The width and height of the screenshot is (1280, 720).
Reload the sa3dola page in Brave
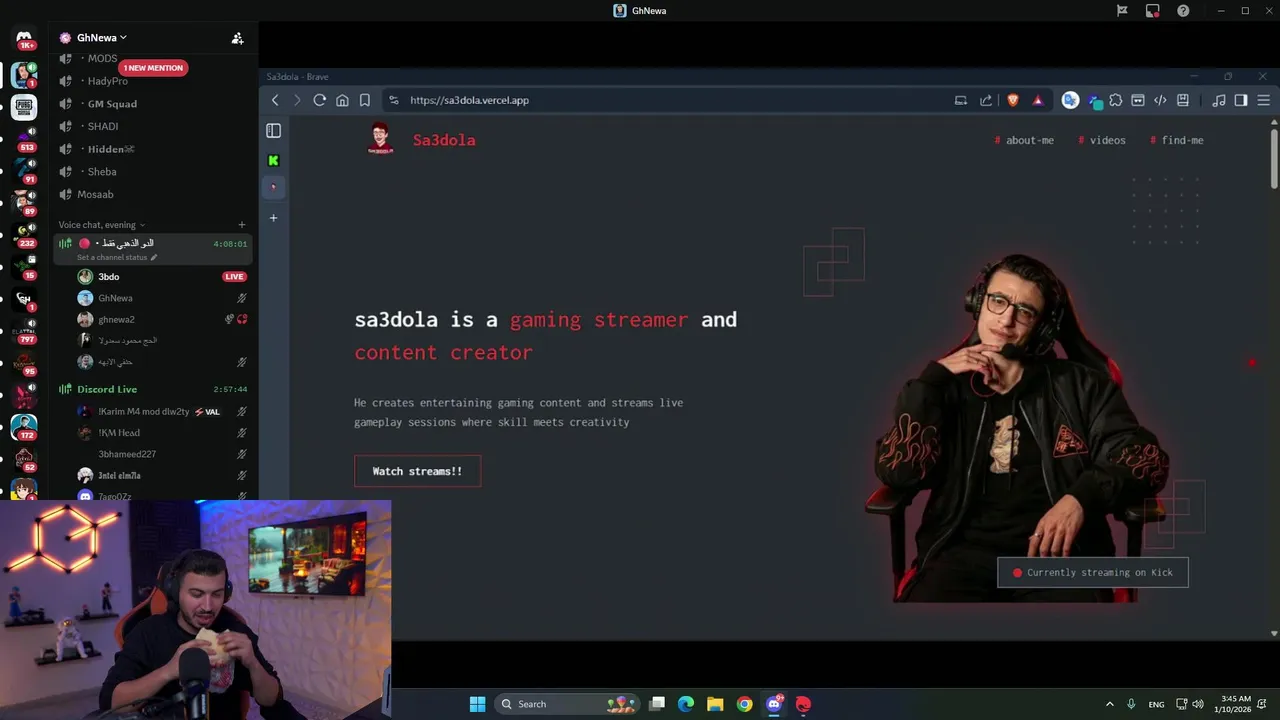point(319,100)
